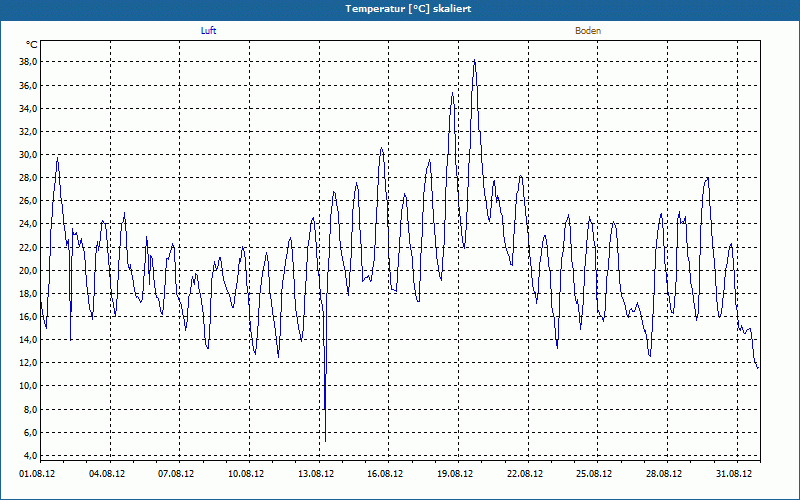
Task: Select the 24,0 axis value
Action: 29,223
